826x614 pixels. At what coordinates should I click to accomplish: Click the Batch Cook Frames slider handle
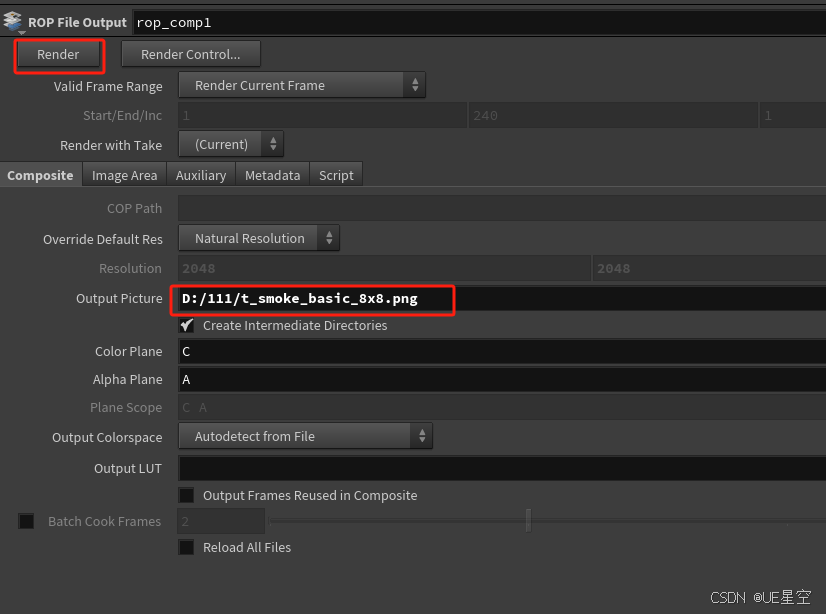pyautogui.click(x=528, y=521)
